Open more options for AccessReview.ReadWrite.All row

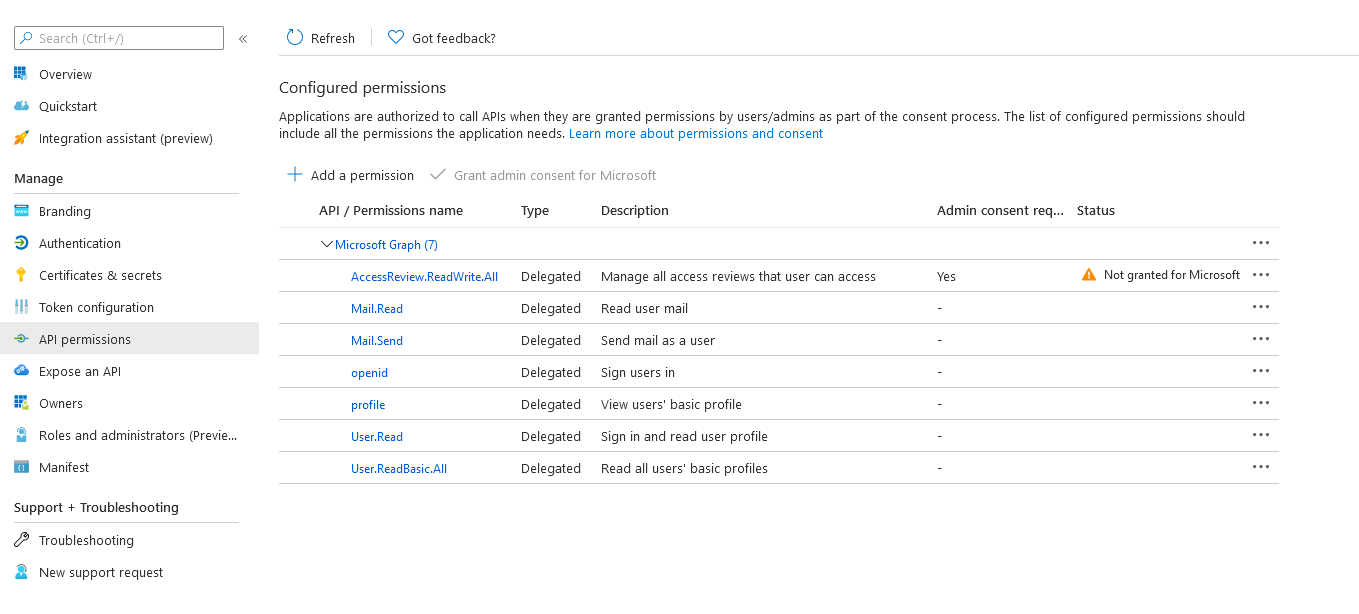click(1261, 275)
